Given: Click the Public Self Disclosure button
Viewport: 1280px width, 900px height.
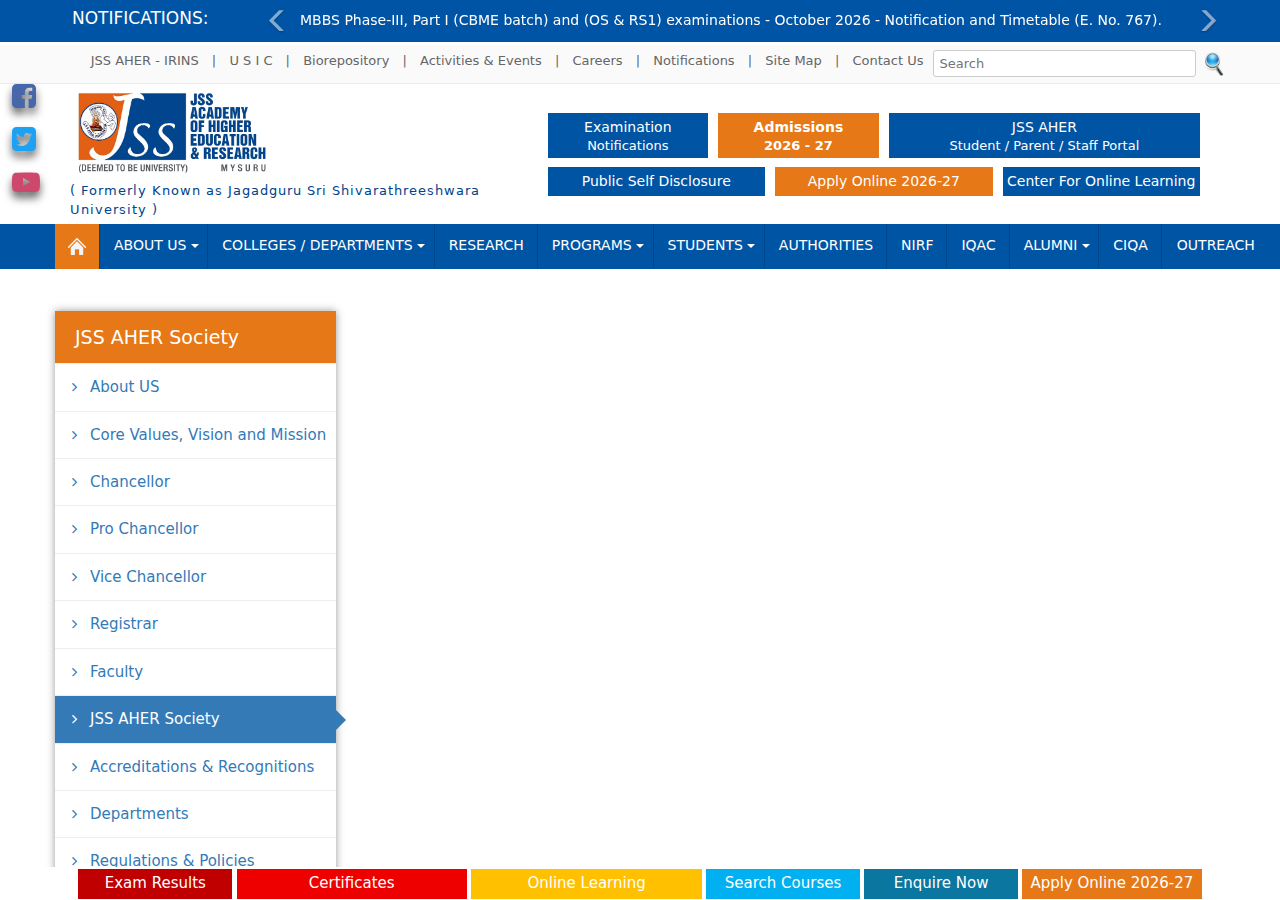Looking at the screenshot, I should [656, 182].
